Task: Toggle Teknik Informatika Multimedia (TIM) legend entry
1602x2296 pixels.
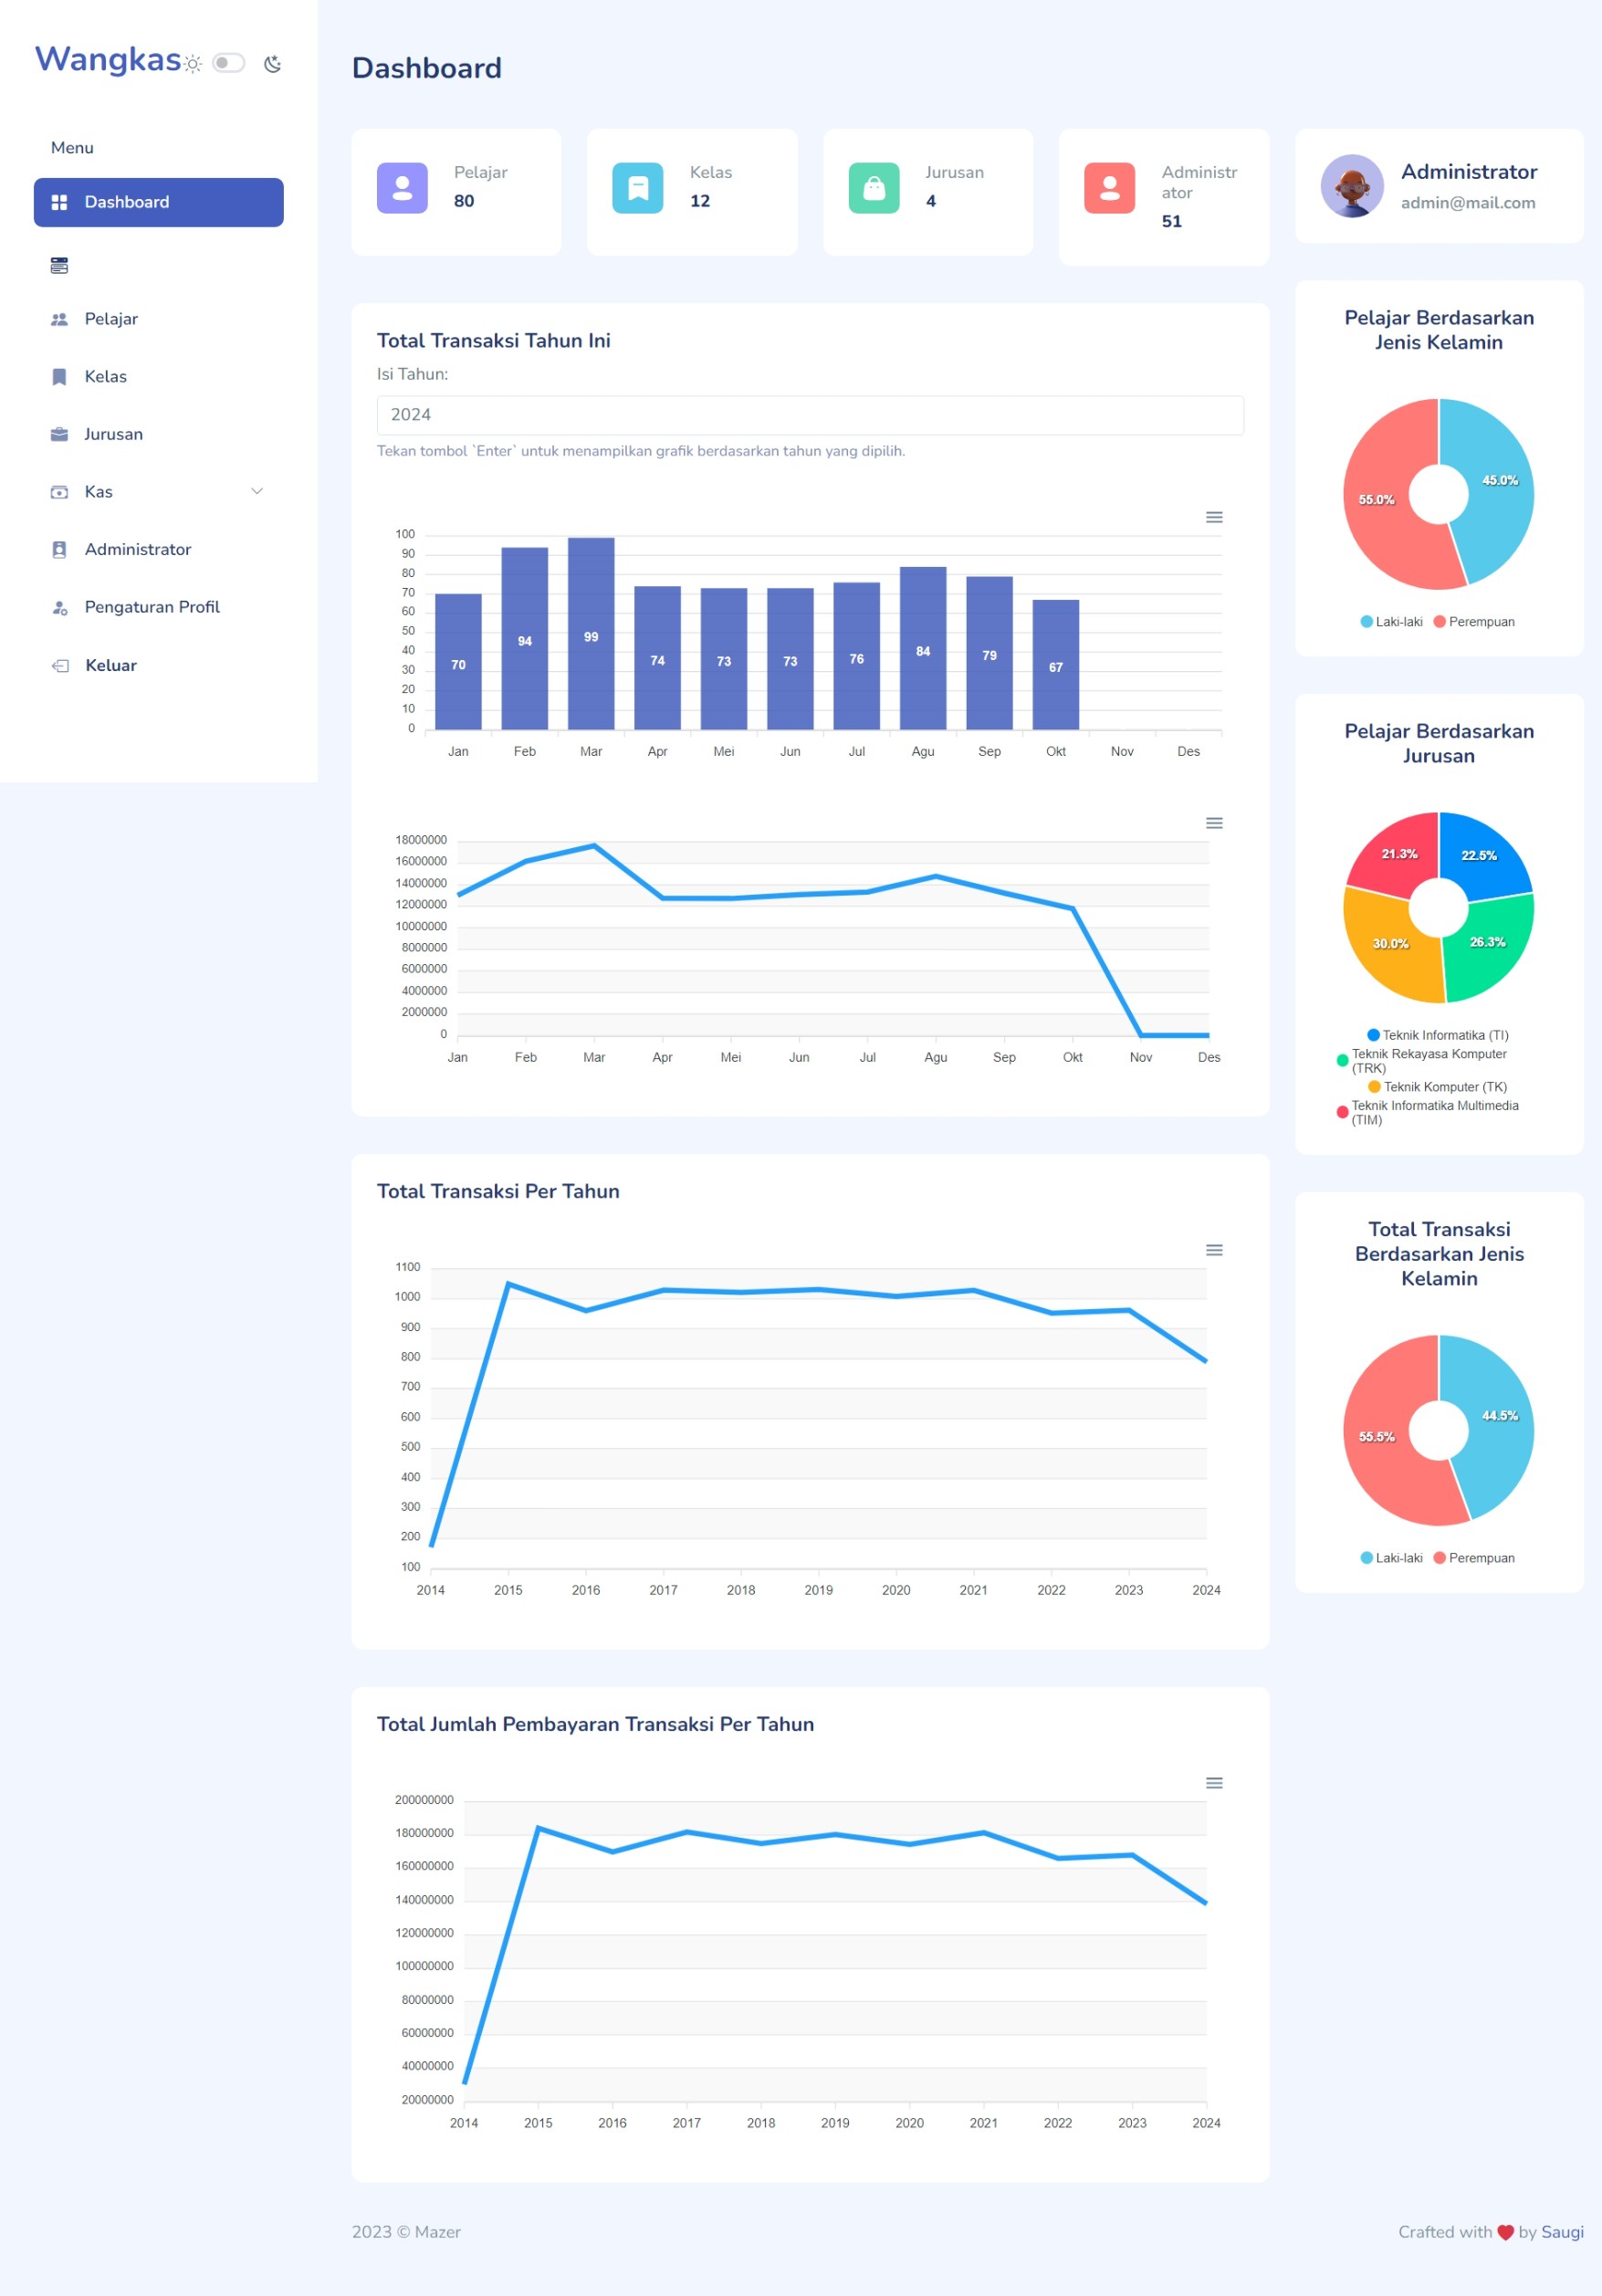Action: tap(1428, 1113)
